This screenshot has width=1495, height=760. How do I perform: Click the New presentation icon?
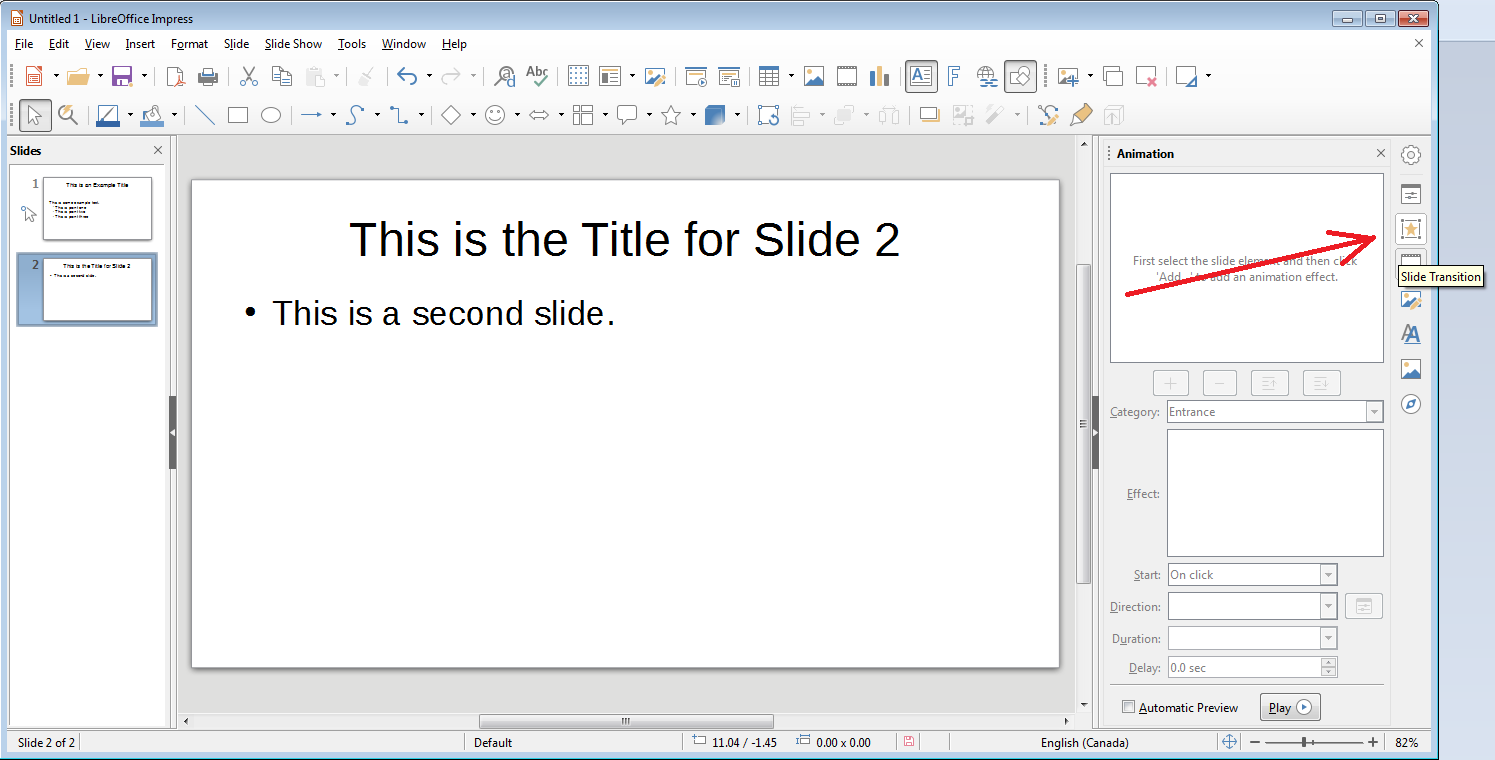tap(34, 76)
